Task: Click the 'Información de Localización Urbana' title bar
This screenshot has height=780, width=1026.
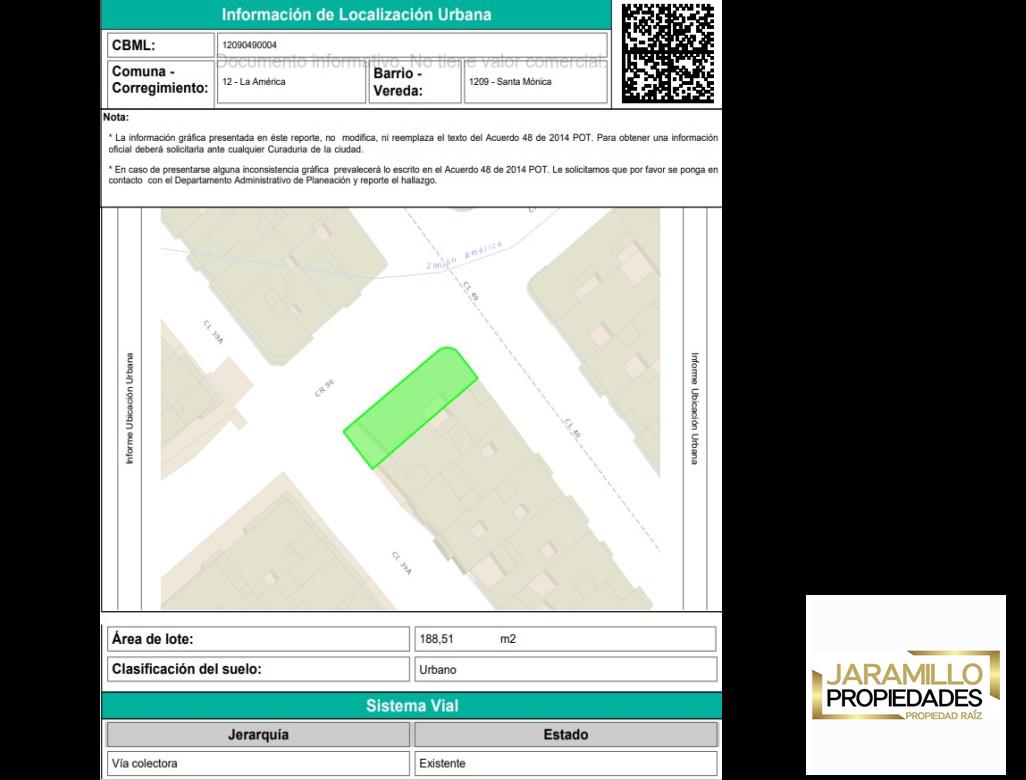Action: [356, 15]
